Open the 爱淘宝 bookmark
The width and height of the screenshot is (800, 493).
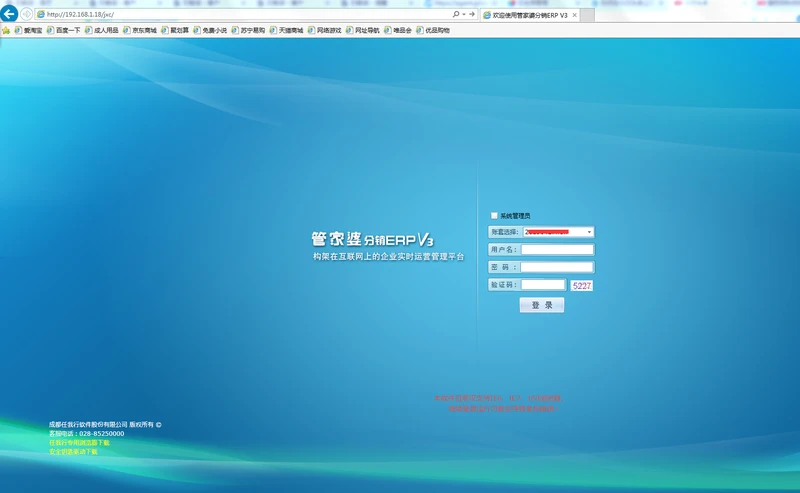(x=29, y=31)
